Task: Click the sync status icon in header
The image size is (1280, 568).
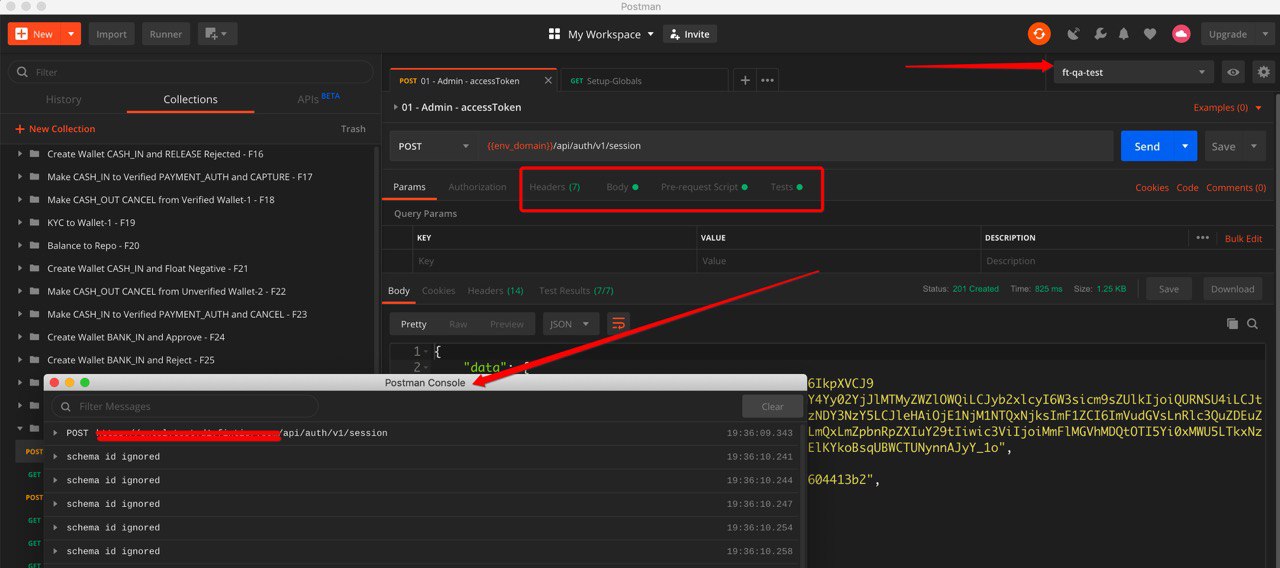Action: point(1039,34)
